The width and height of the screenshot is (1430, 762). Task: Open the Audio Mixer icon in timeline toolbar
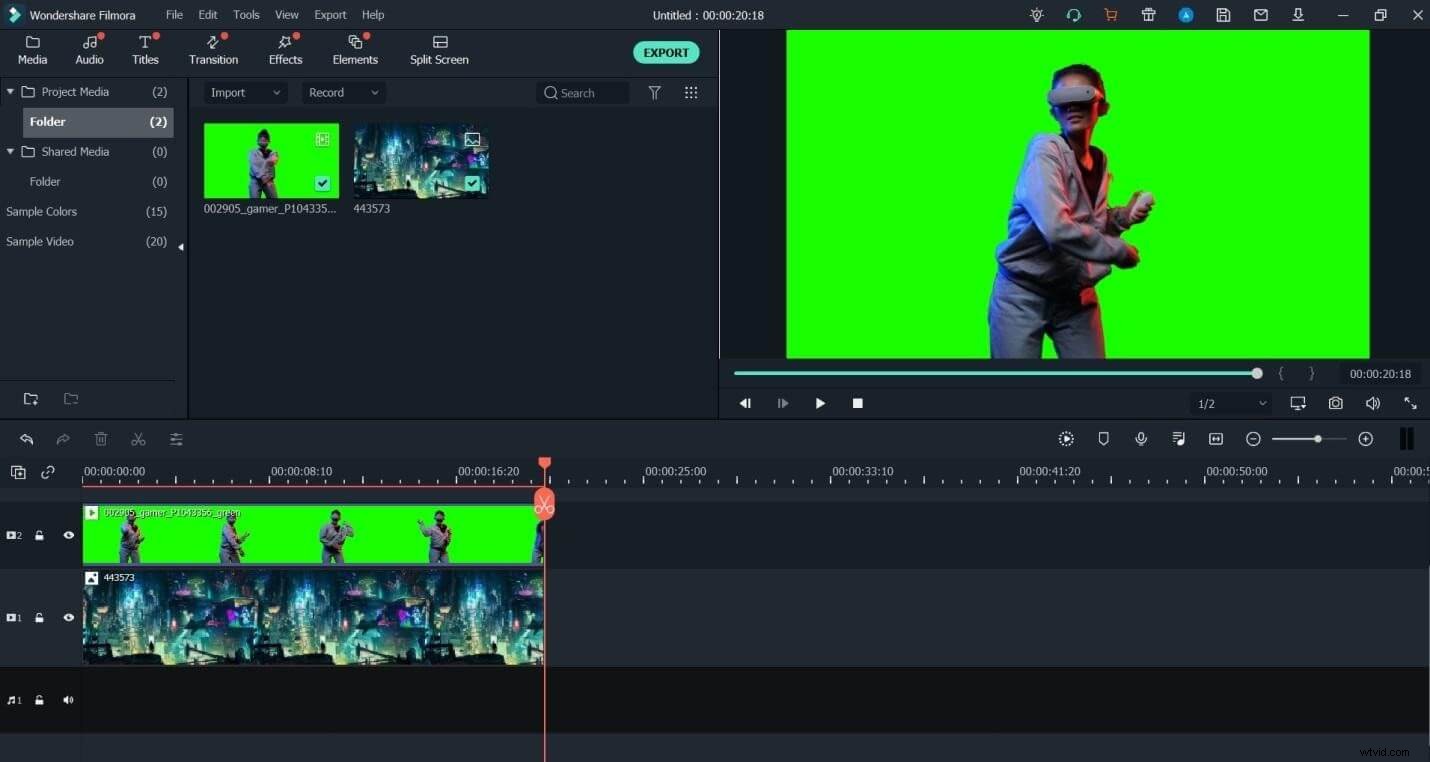click(1178, 439)
